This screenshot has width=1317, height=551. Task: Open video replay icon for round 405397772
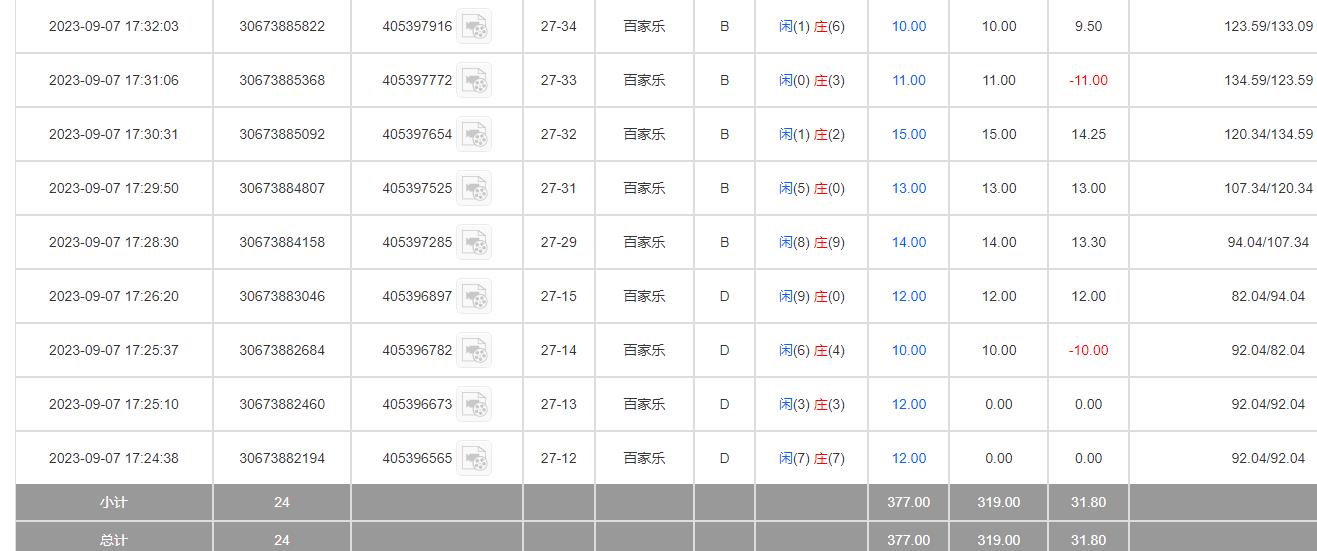(474, 81)
